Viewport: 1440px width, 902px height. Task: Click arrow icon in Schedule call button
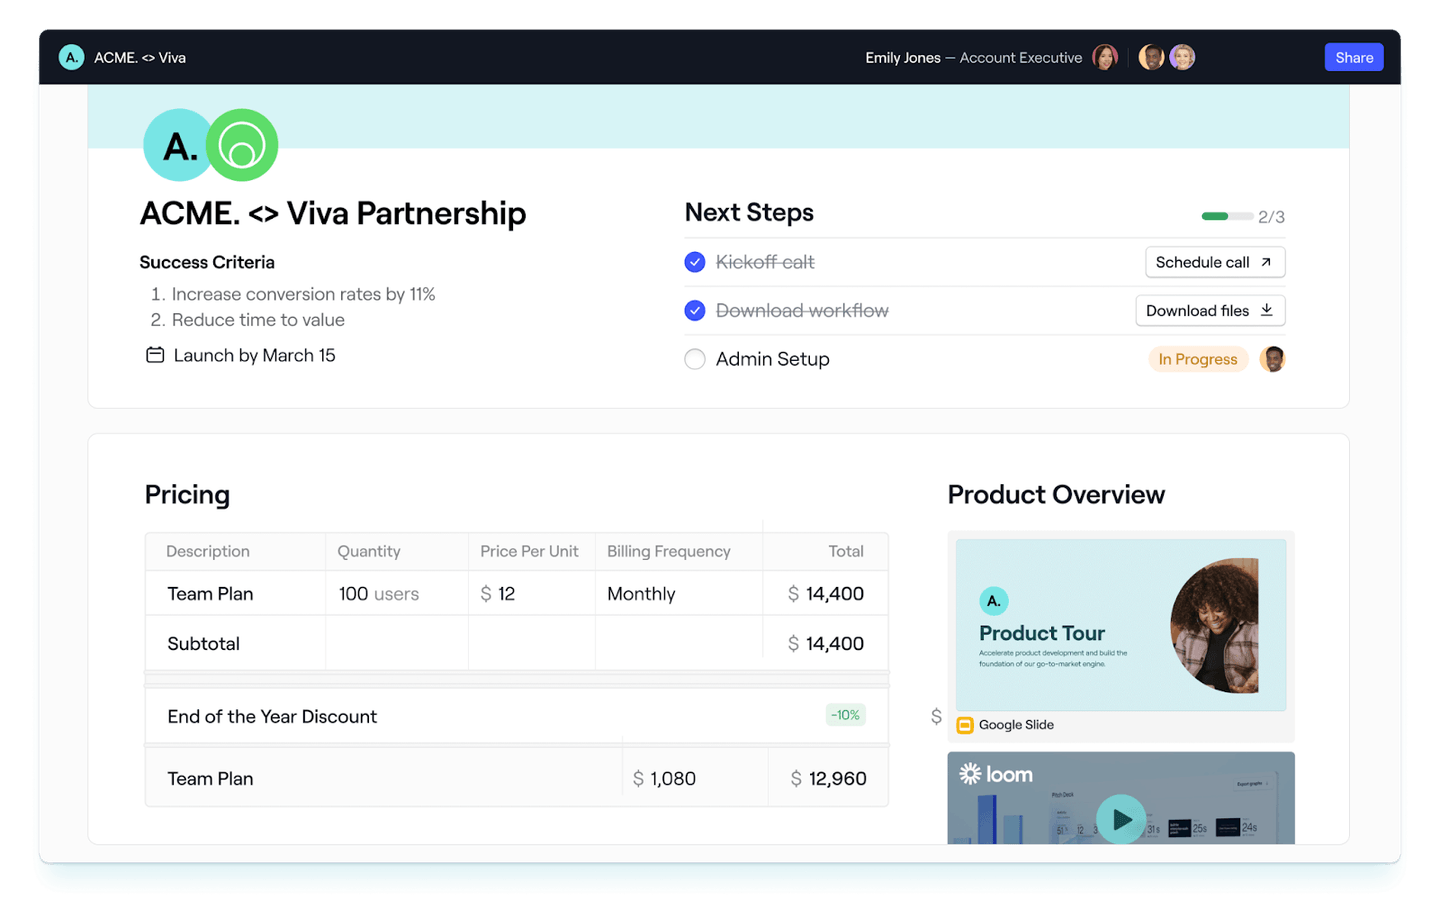click(1266, 262)
